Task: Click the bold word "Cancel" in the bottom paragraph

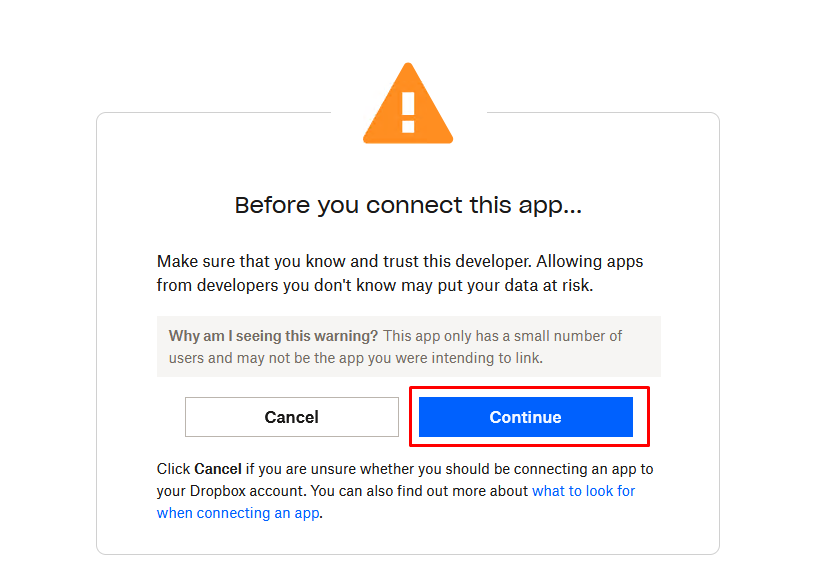Action: (x=218, y=469)
